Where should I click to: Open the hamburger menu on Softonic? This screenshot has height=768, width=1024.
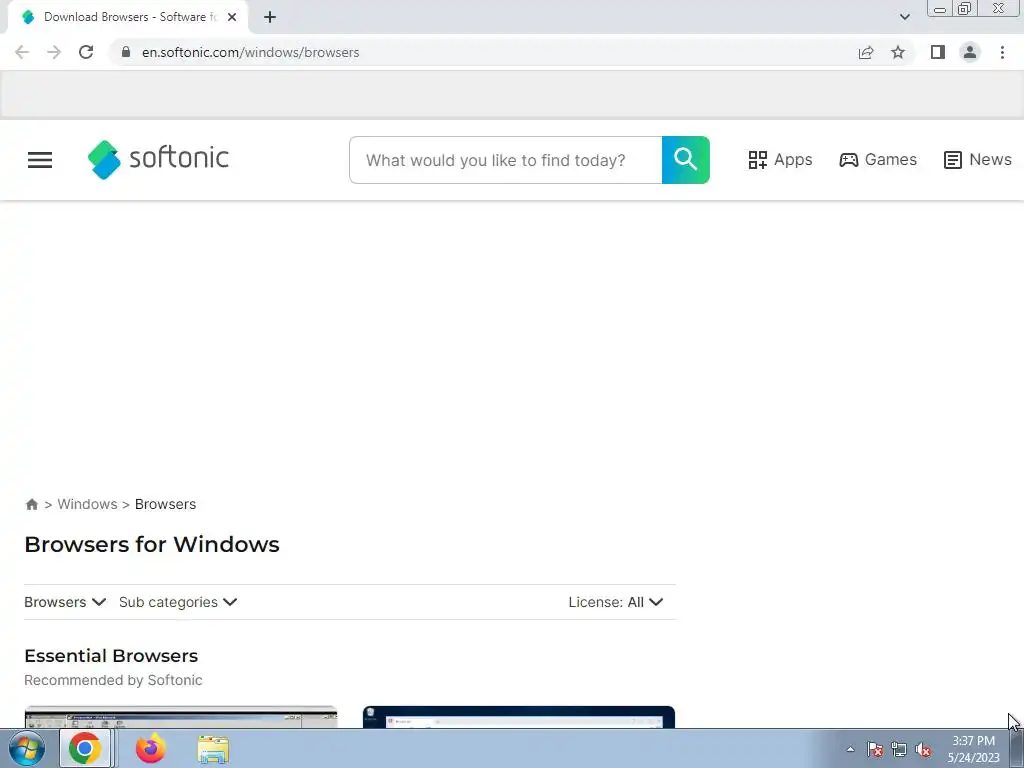pyautogui.click(x=40, y=160)
